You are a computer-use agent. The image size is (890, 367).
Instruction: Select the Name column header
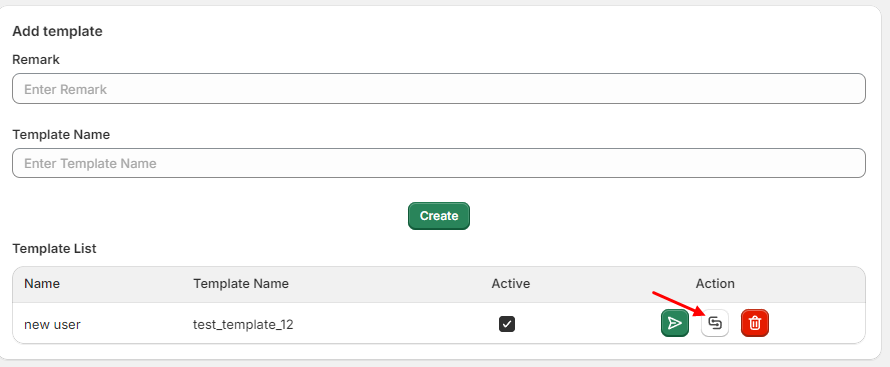[x=42, y=284]
